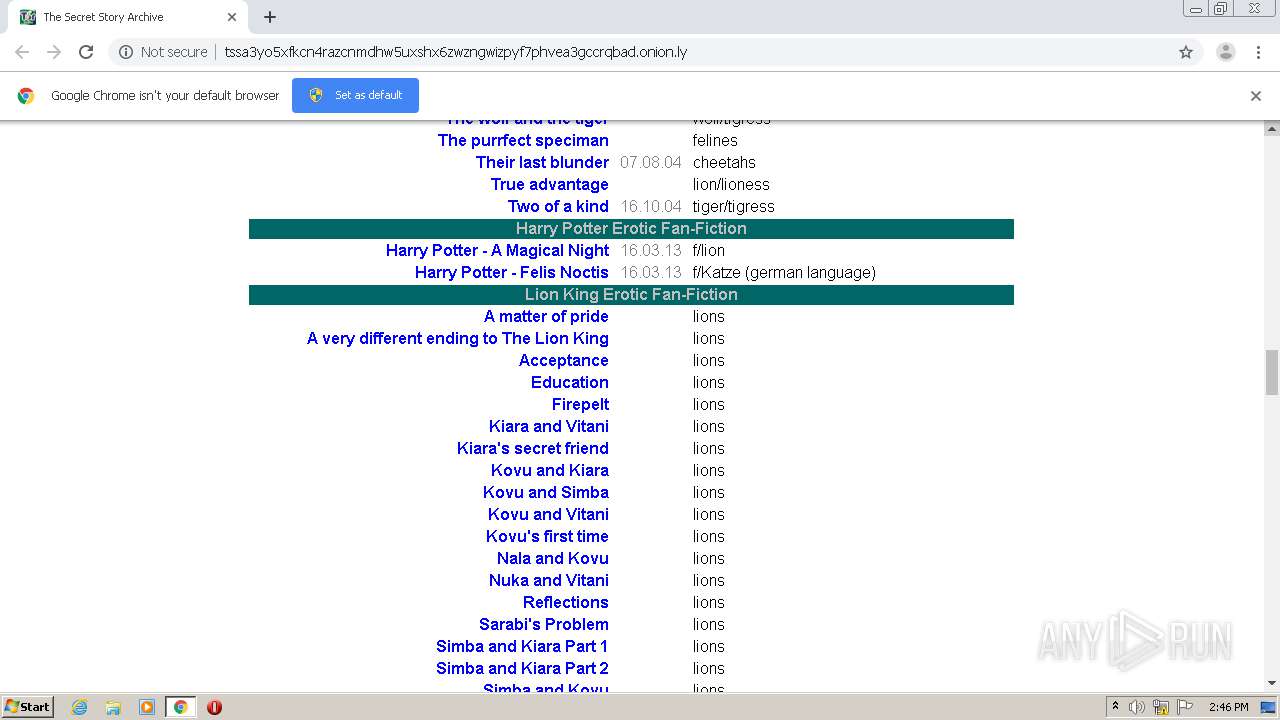Open the link The purrfect speciman

click(523, 140)
